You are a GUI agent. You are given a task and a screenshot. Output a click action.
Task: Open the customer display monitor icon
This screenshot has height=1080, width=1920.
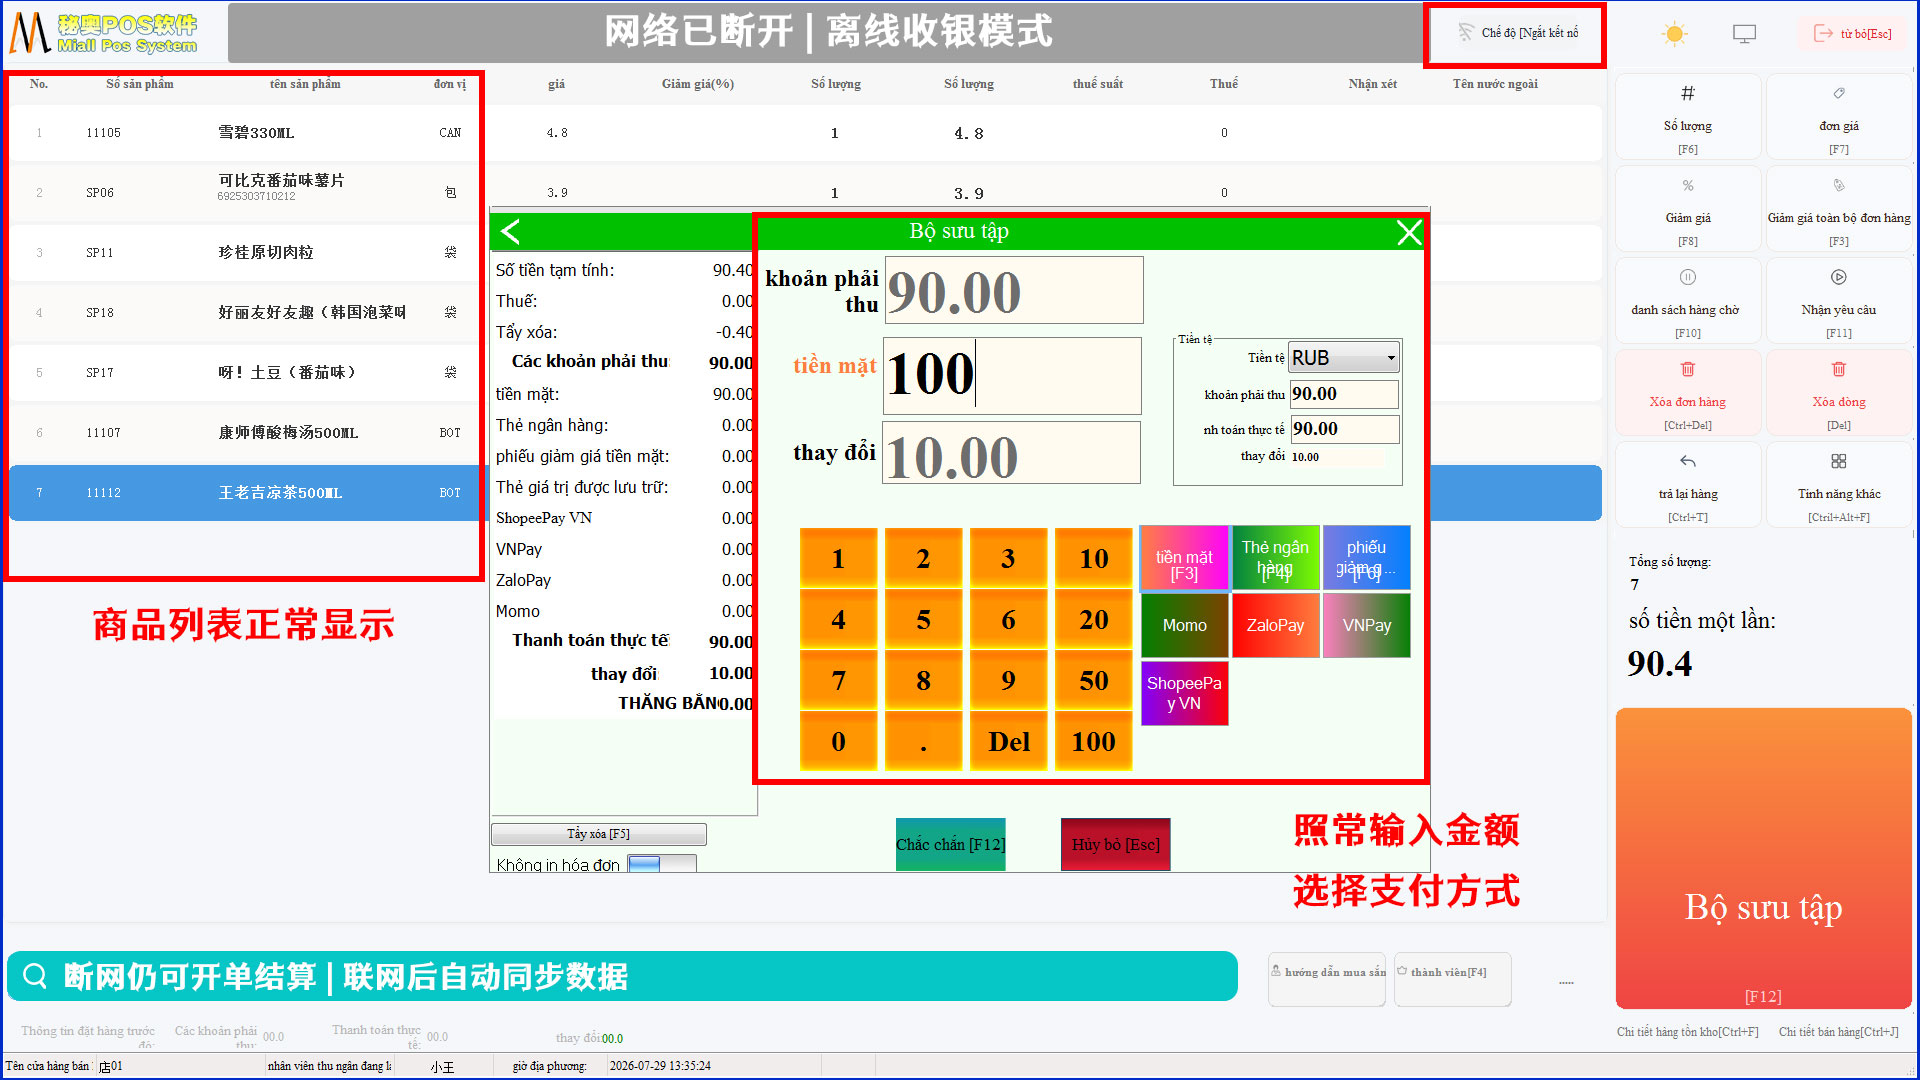(1744, 34)
